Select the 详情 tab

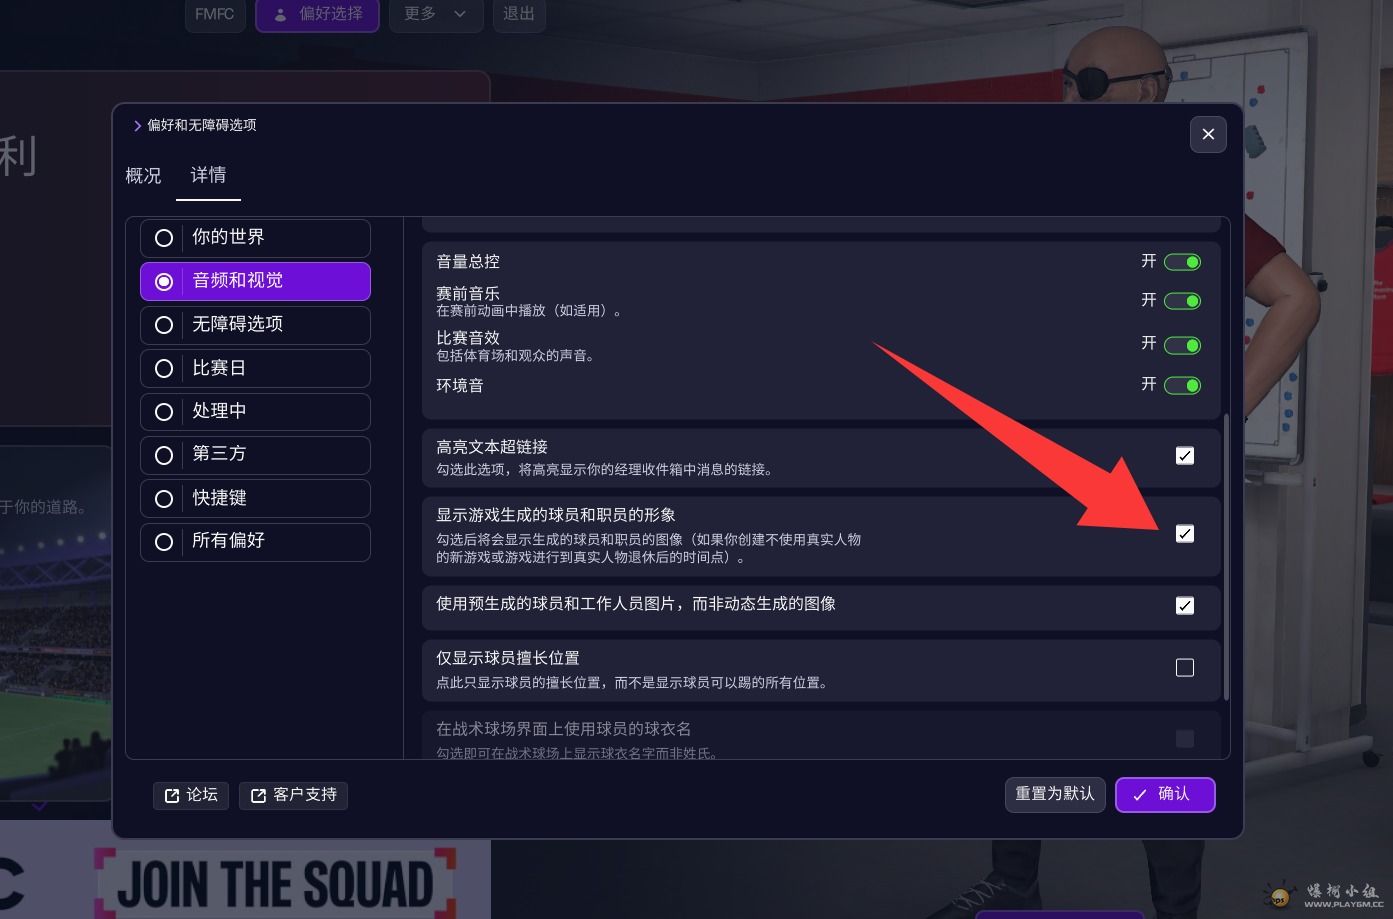click(x=208, y=176)
